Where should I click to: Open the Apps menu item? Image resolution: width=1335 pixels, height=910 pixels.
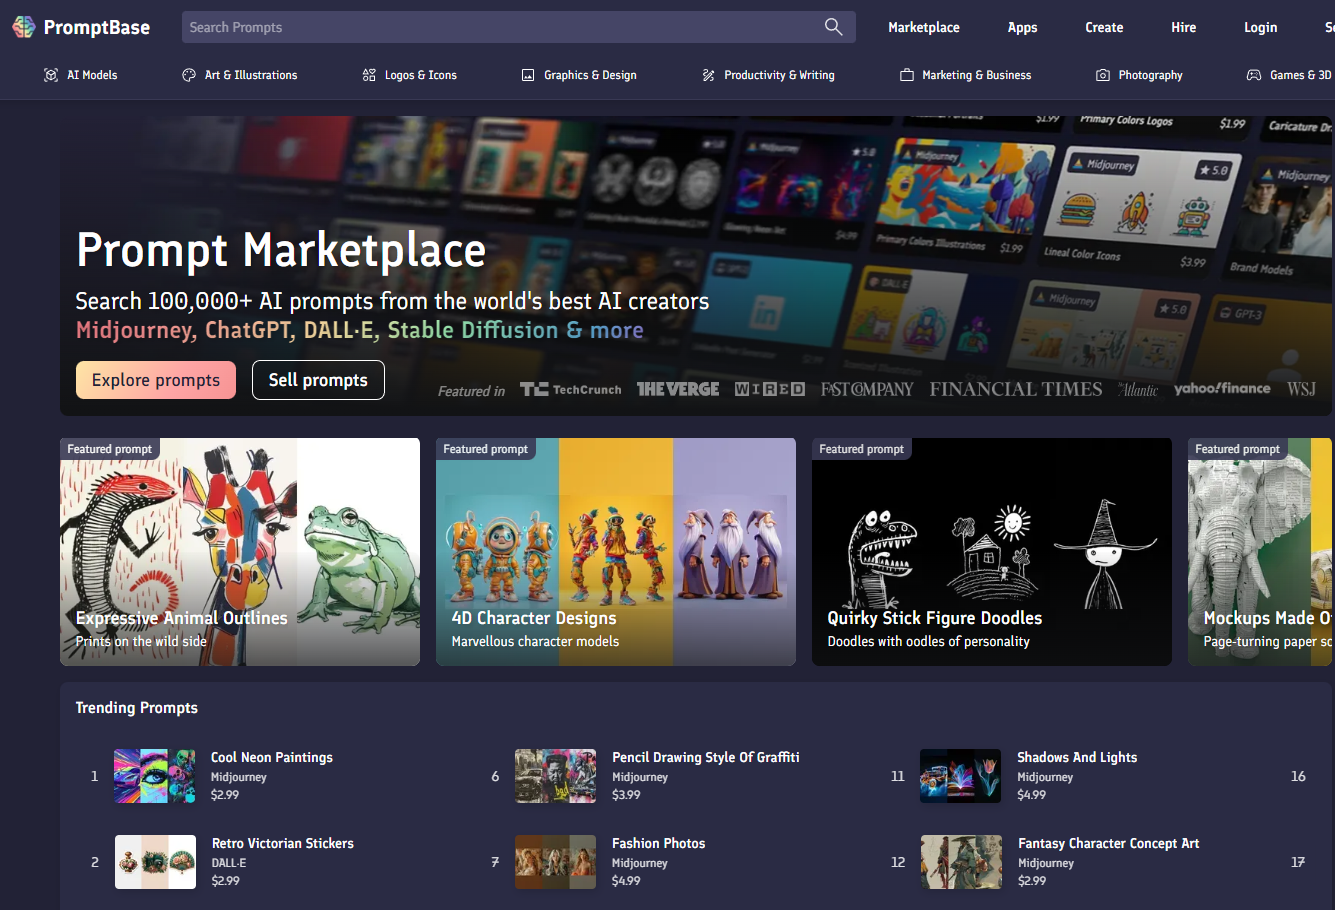click(1022, 27)
